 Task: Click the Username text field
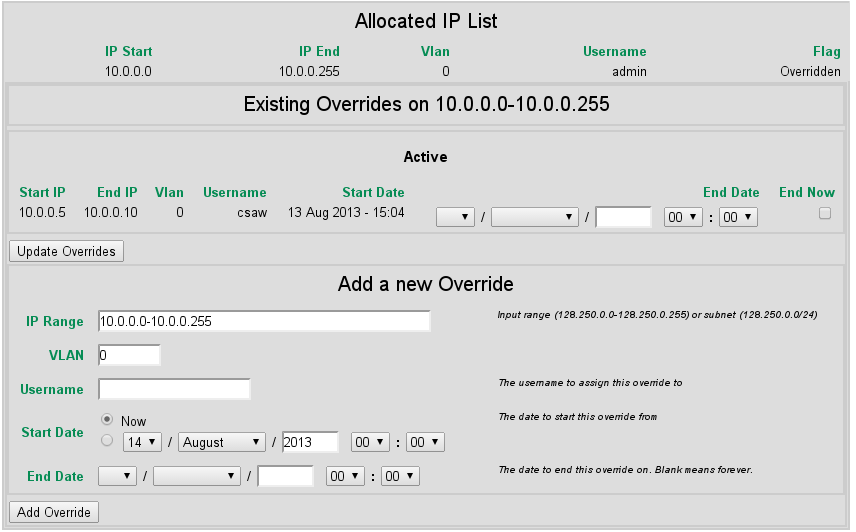coord(174,389)
